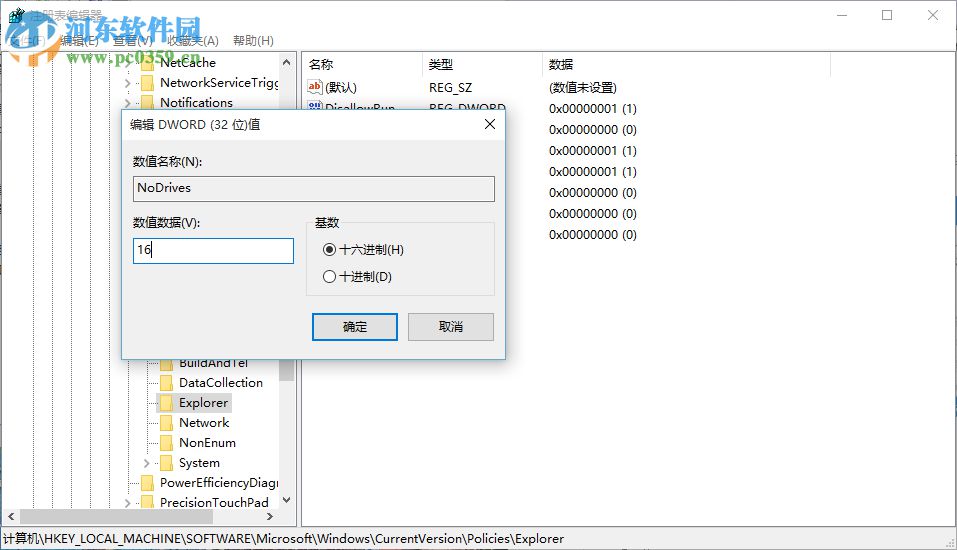The image size is (957, 550).
Task: Cancel the dialog with 取消 button
Action: point(450,327)
